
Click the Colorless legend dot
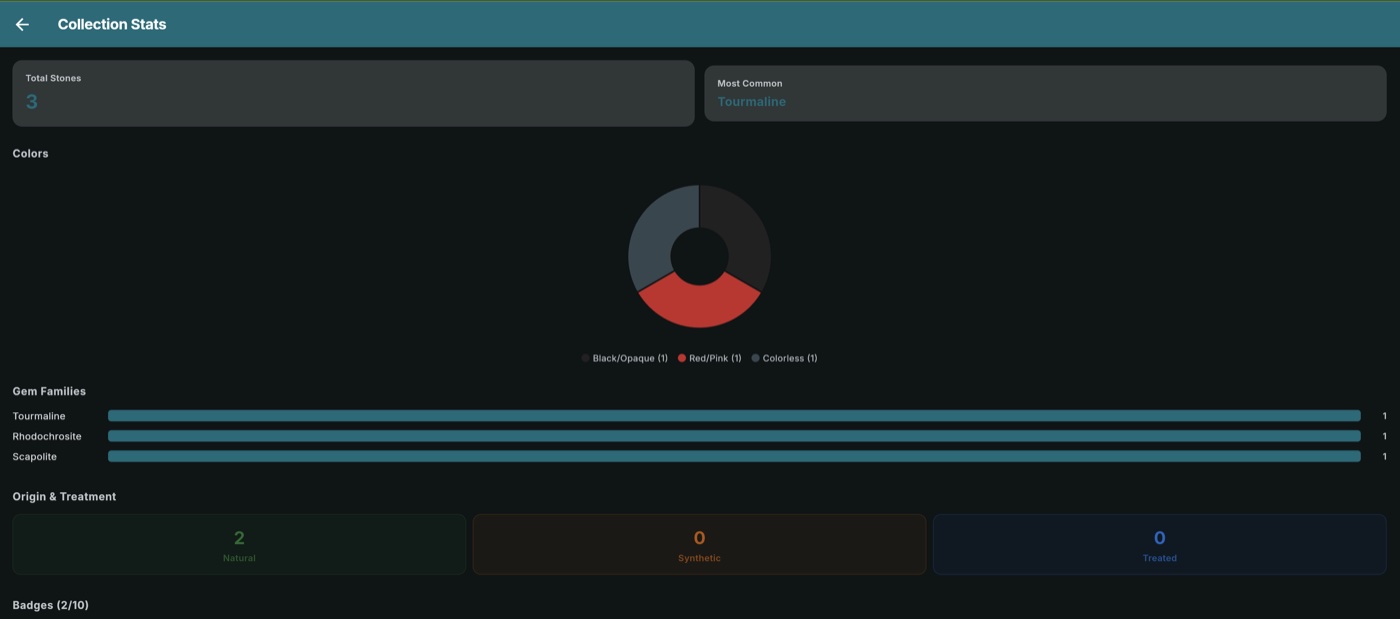point(756,358)
